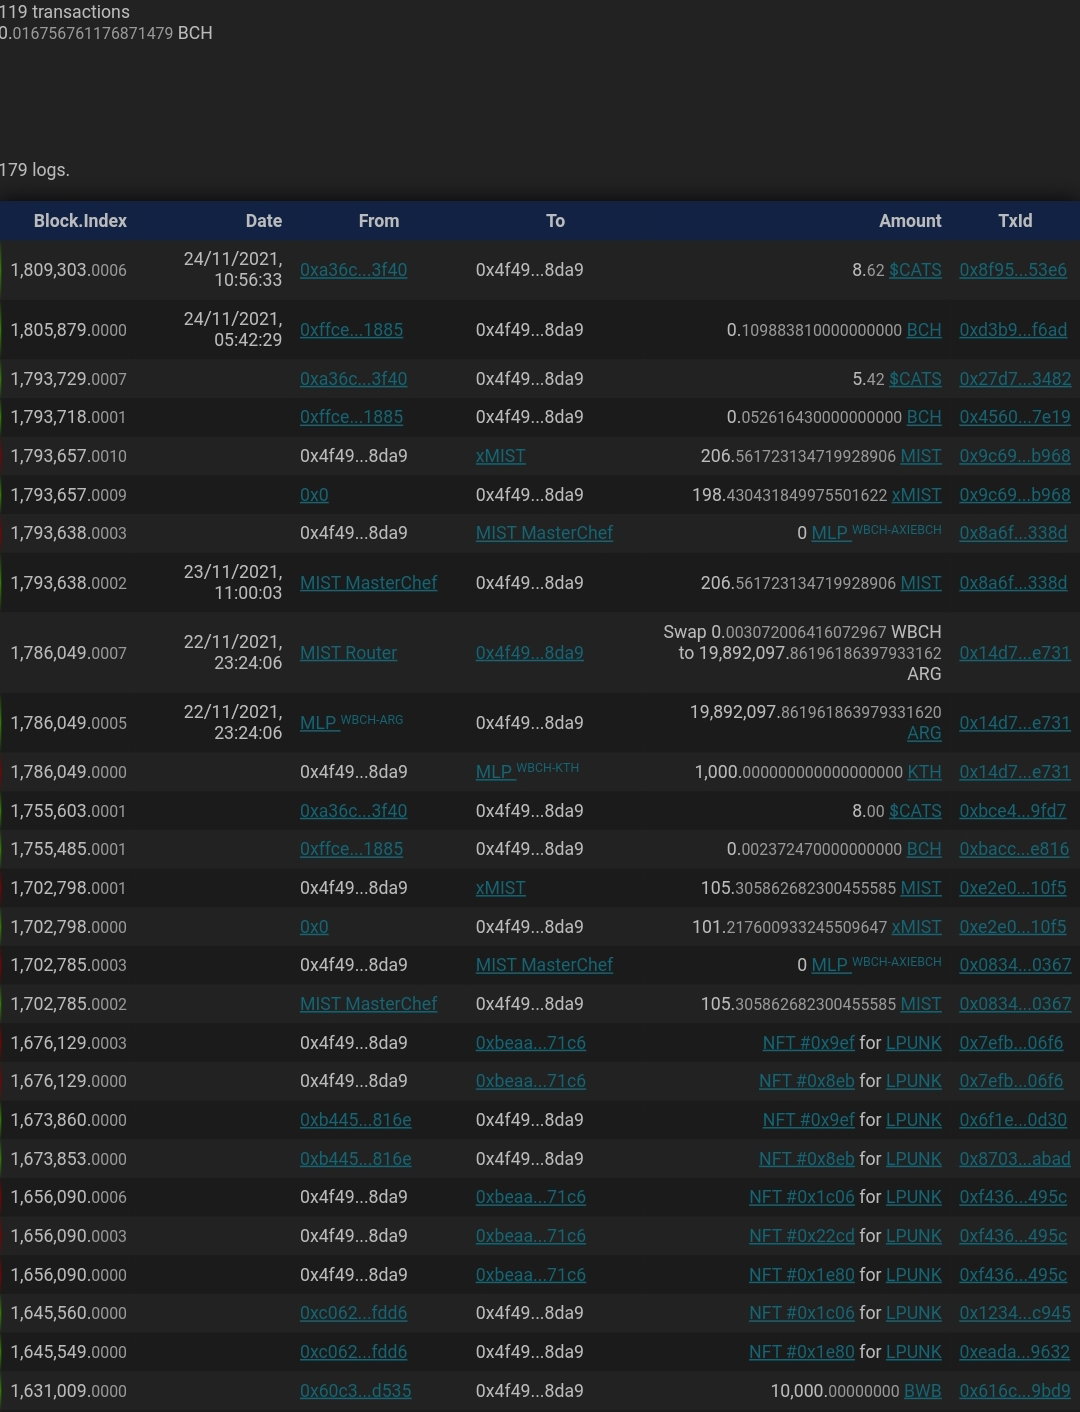
Task: Open transaction 0x14d7...e731 in Swap row
Action: click(1014, 653)
